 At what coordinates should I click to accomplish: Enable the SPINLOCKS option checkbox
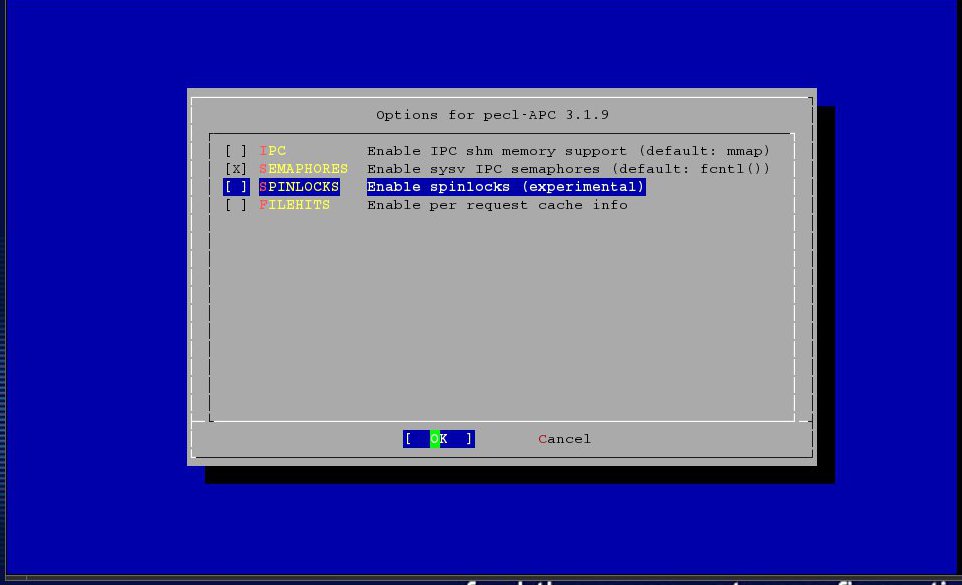(236, 186)
